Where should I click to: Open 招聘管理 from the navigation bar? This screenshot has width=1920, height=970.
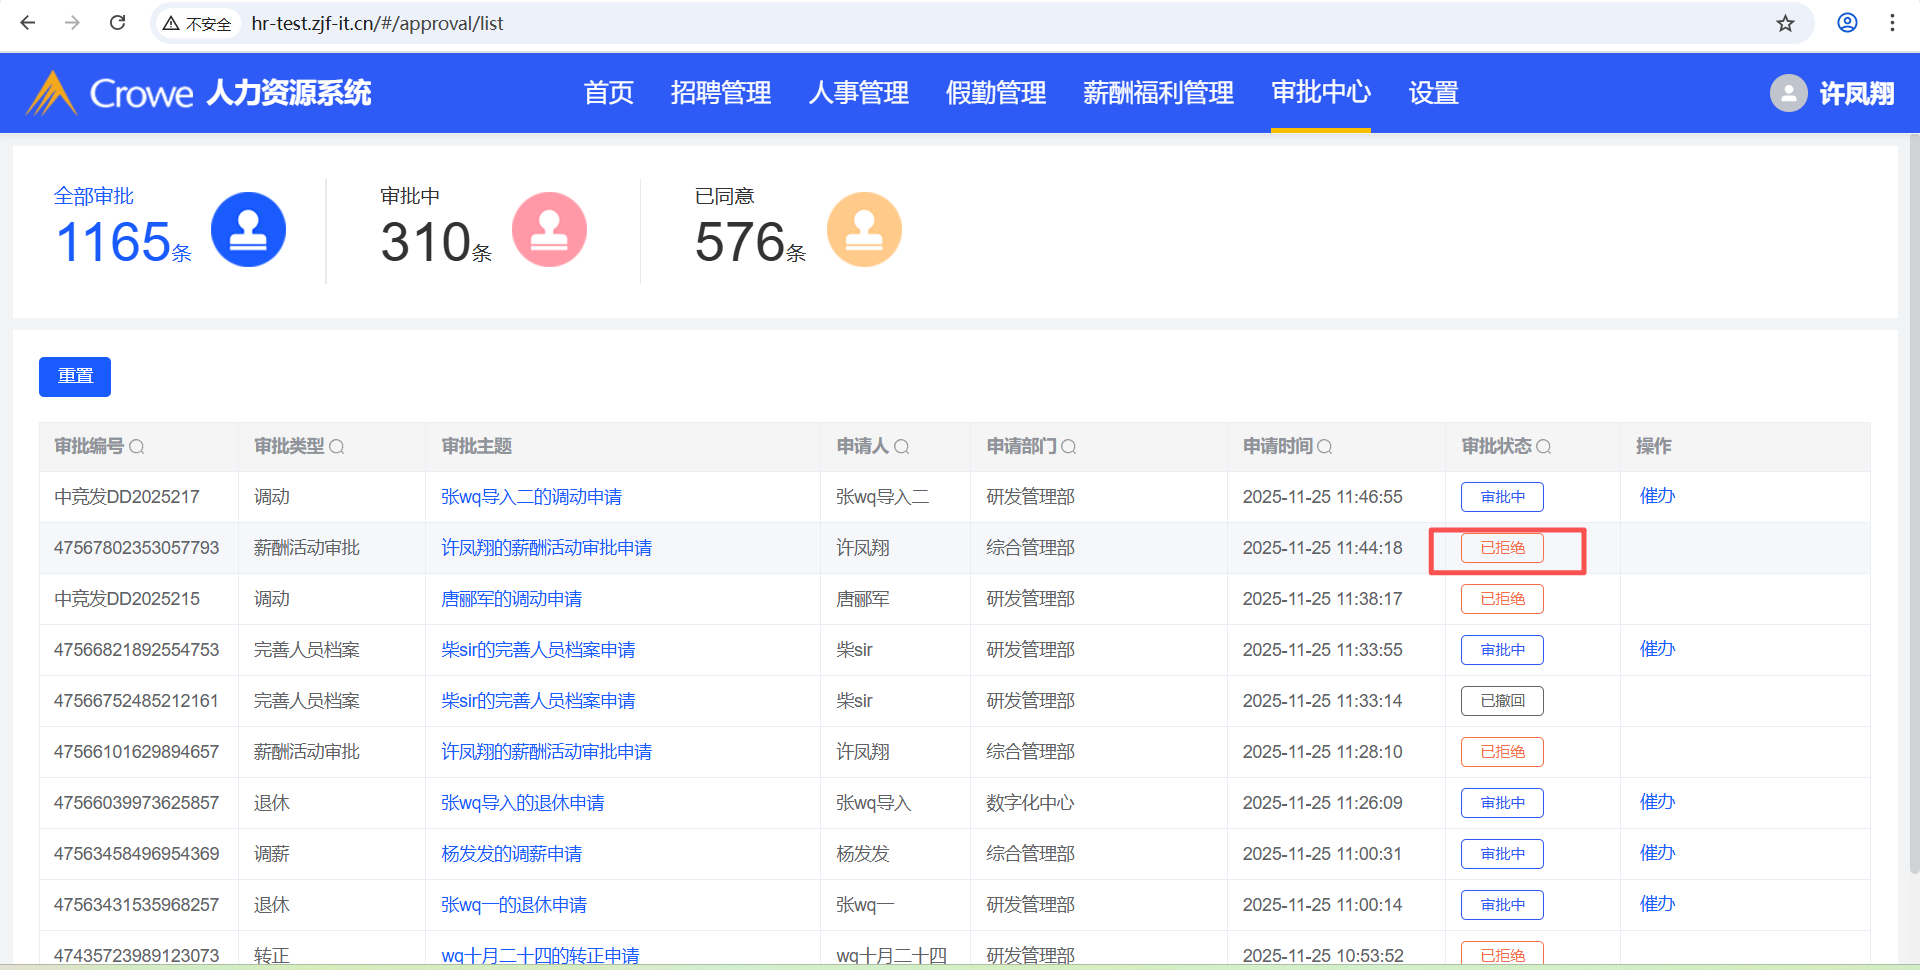pyautogui.click(x=720, y=93)
